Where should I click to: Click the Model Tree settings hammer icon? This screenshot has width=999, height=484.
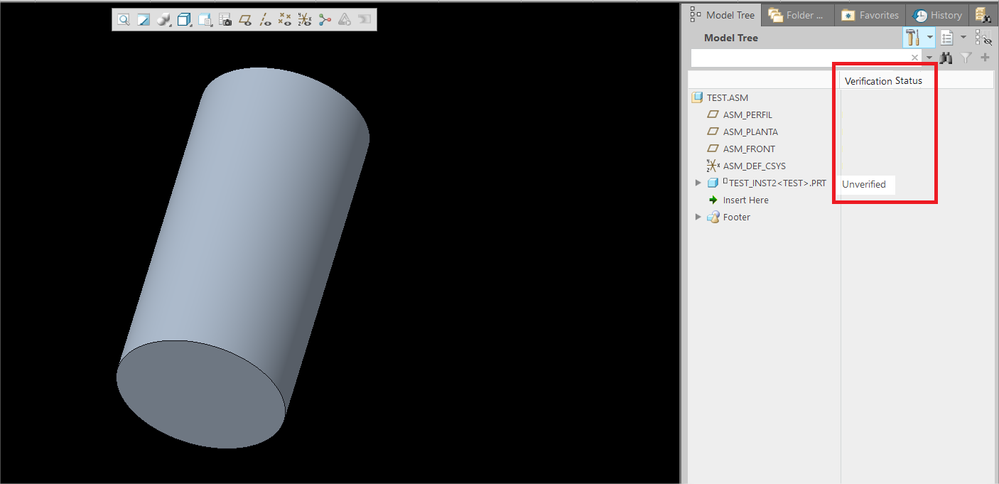(x=912, y=38)
